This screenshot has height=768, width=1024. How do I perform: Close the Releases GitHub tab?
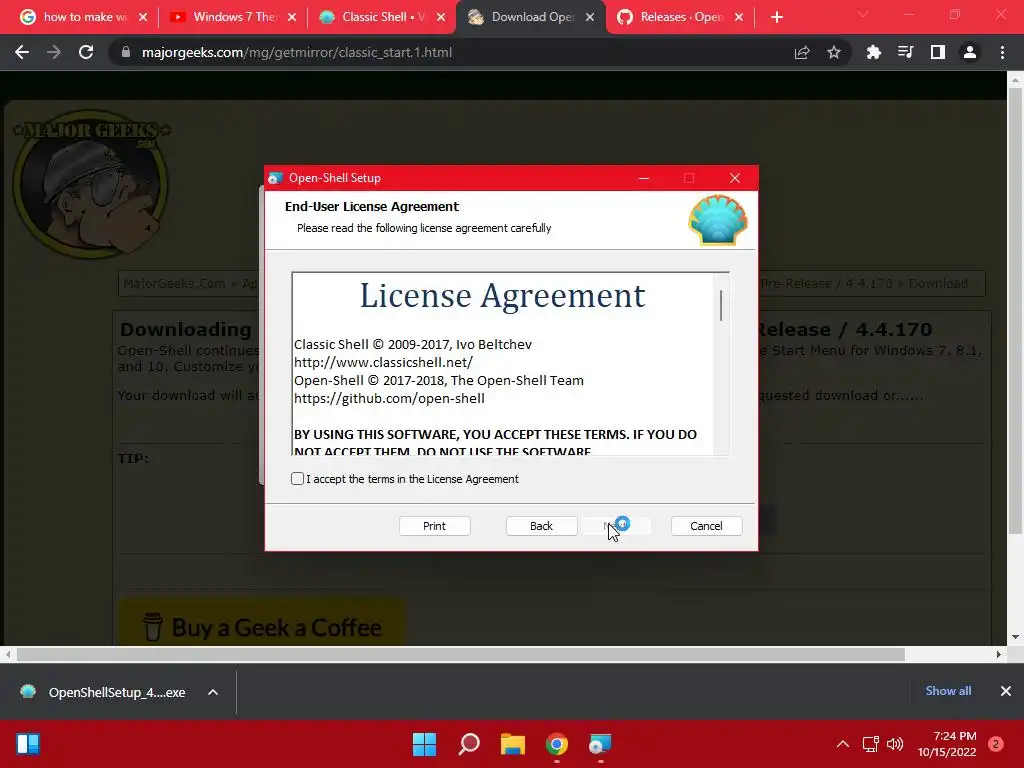[x=739, y=17]
